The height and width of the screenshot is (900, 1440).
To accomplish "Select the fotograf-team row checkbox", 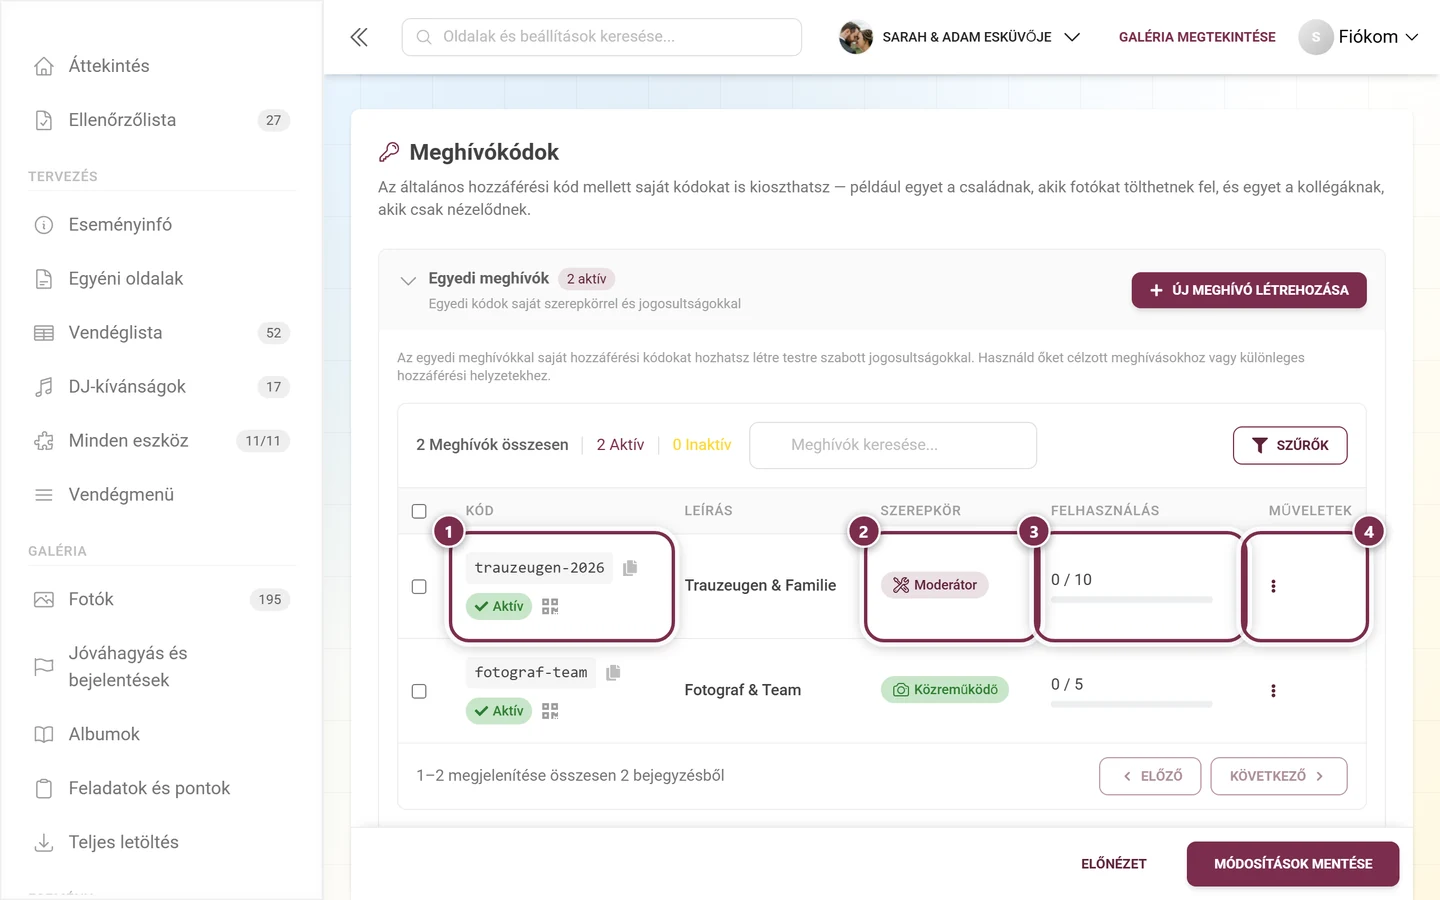I will tap(419, 692).
